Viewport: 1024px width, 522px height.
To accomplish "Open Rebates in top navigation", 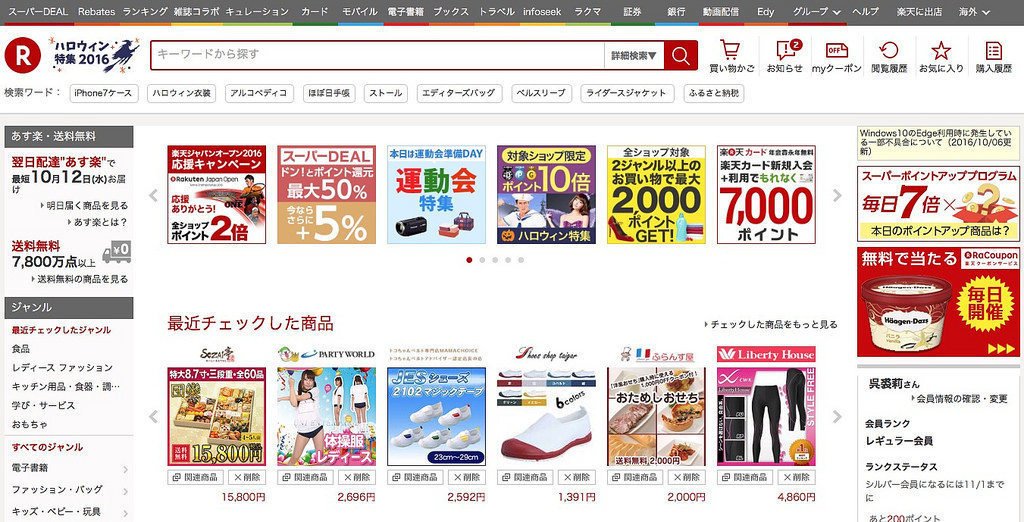I will tap(96, 12).
